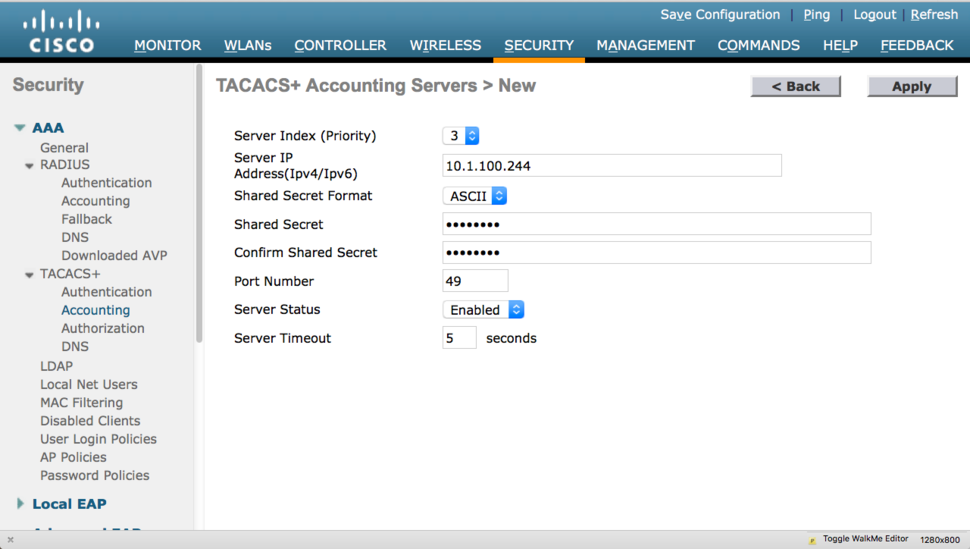Click the WalkMe editor icon in status bar
Viewport: 970px width, 549px height.
pyautogui.click(x=812, y=540)
